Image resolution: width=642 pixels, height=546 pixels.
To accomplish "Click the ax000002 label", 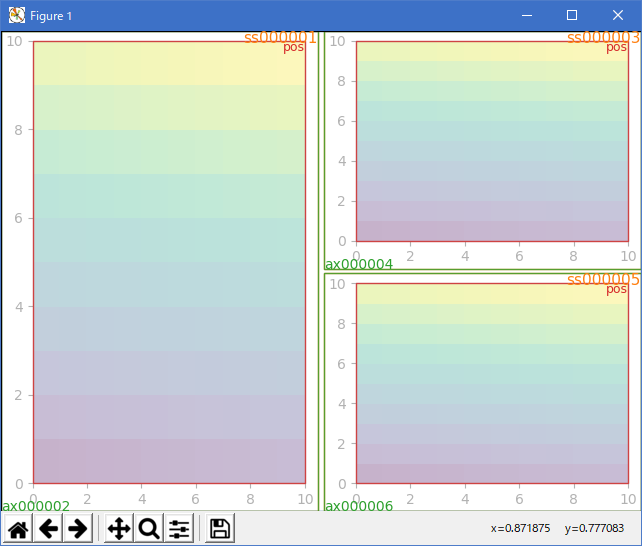I will point(36,506).
